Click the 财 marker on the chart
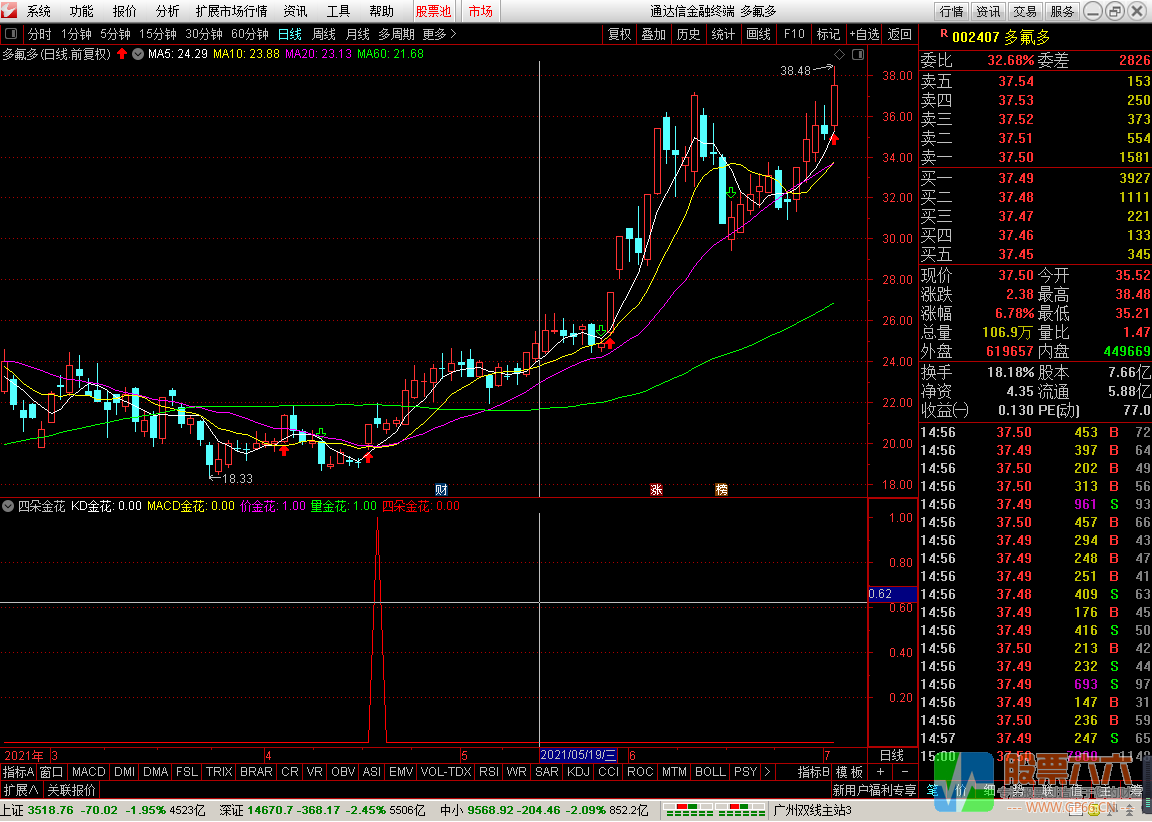1152x822 pixels. (x=441, y=490)
